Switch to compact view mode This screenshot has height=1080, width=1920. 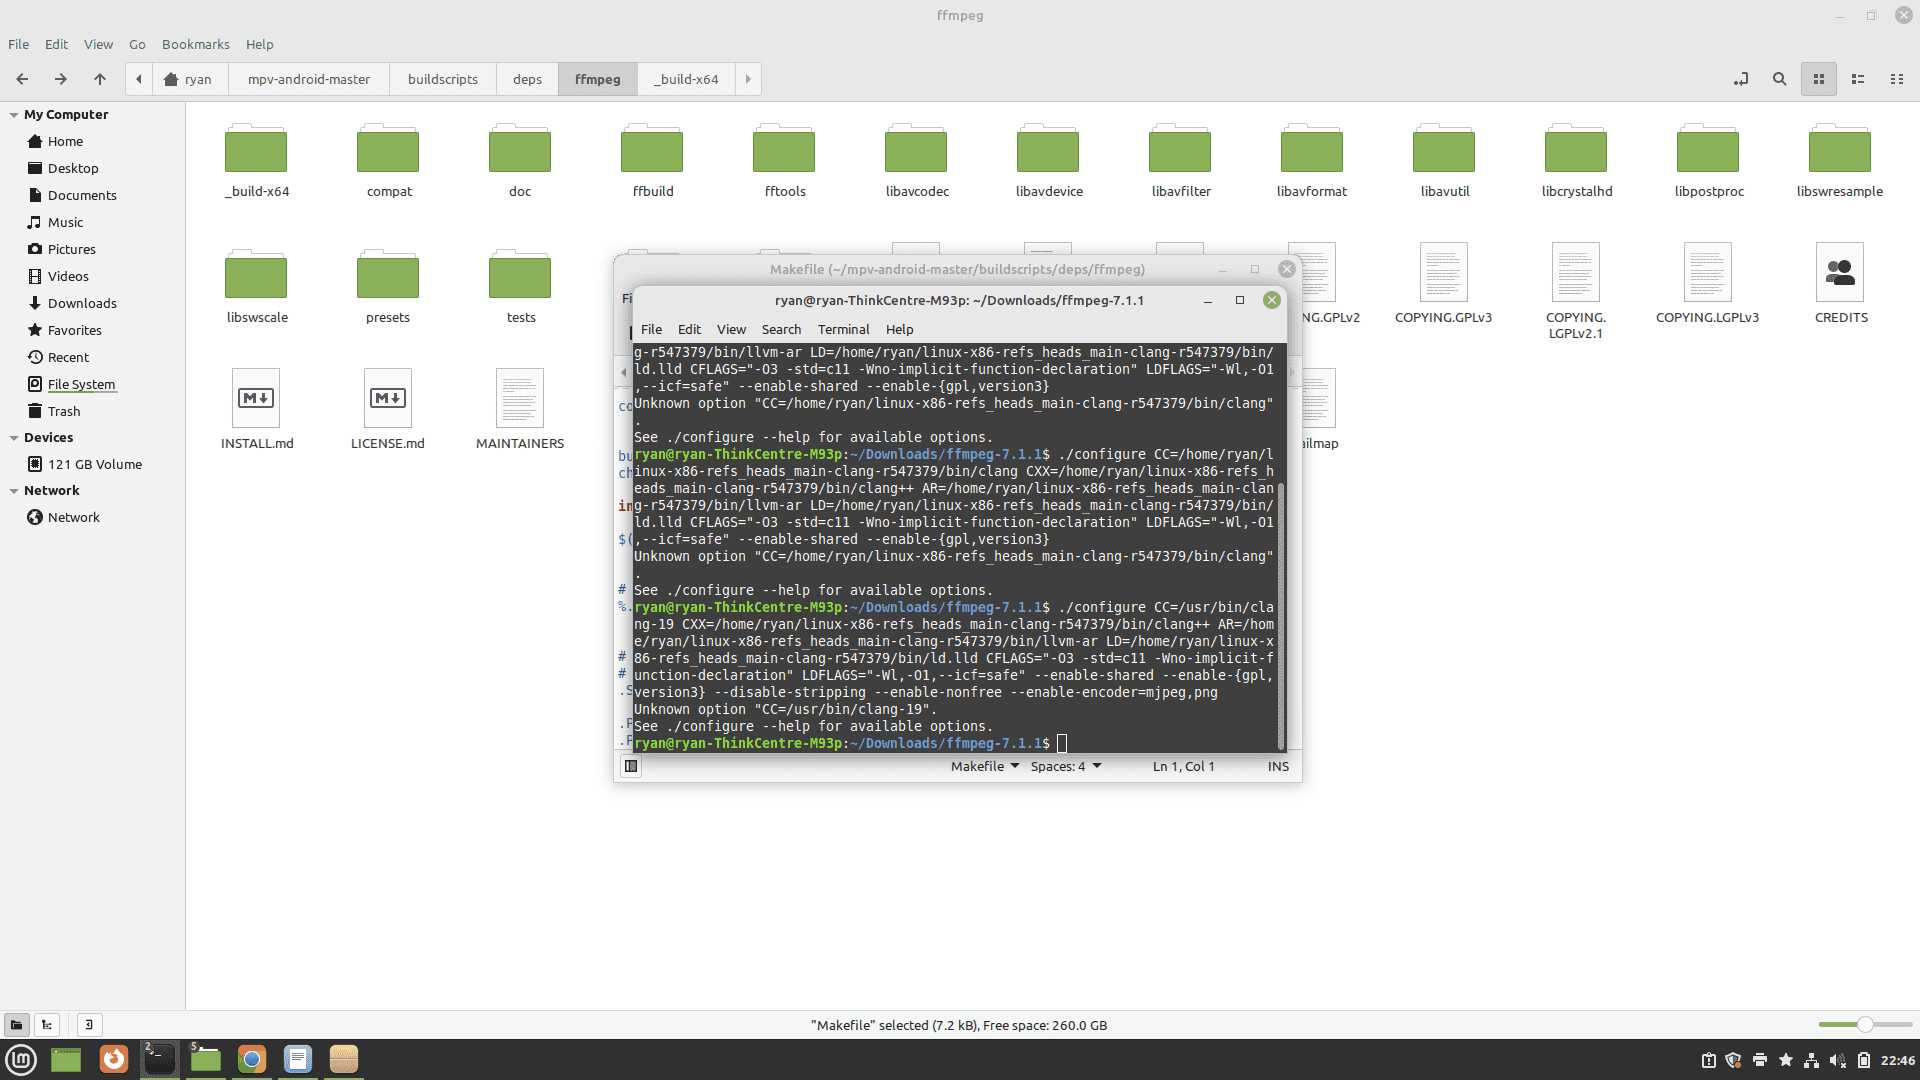click(1896, 79)
